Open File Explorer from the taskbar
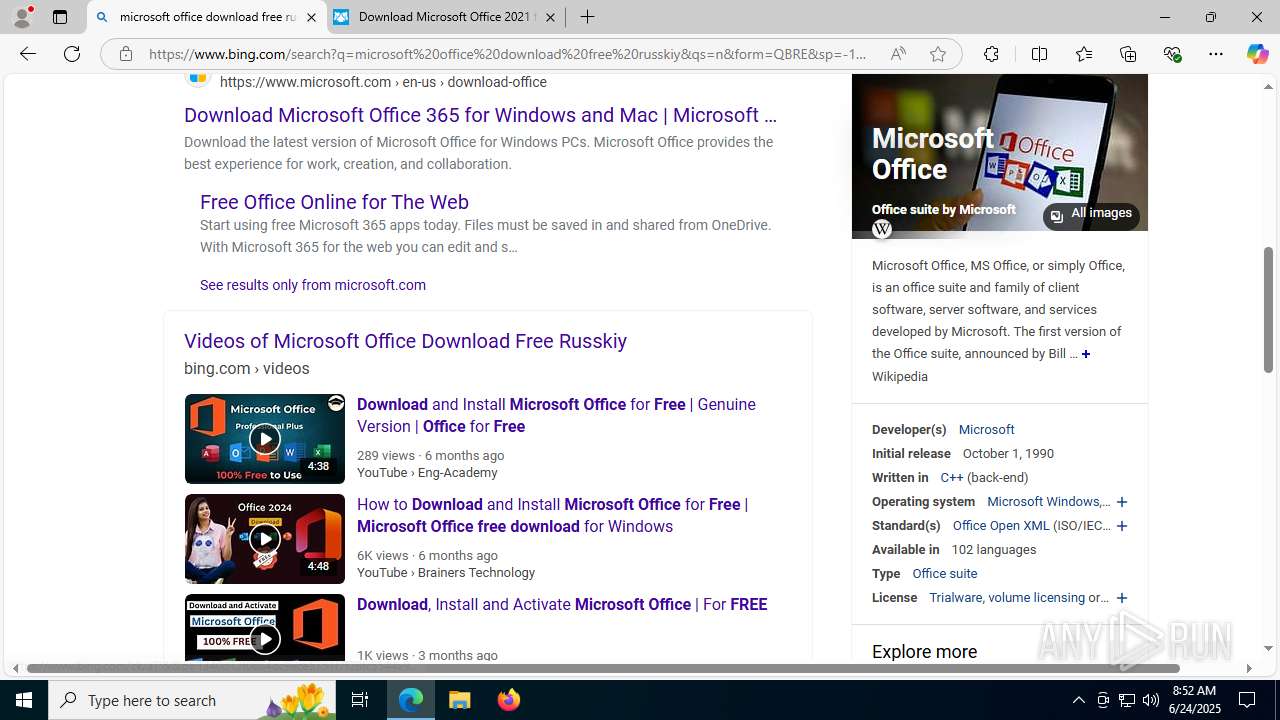This screenshot has width=1280, height=720. pos(460,700)
